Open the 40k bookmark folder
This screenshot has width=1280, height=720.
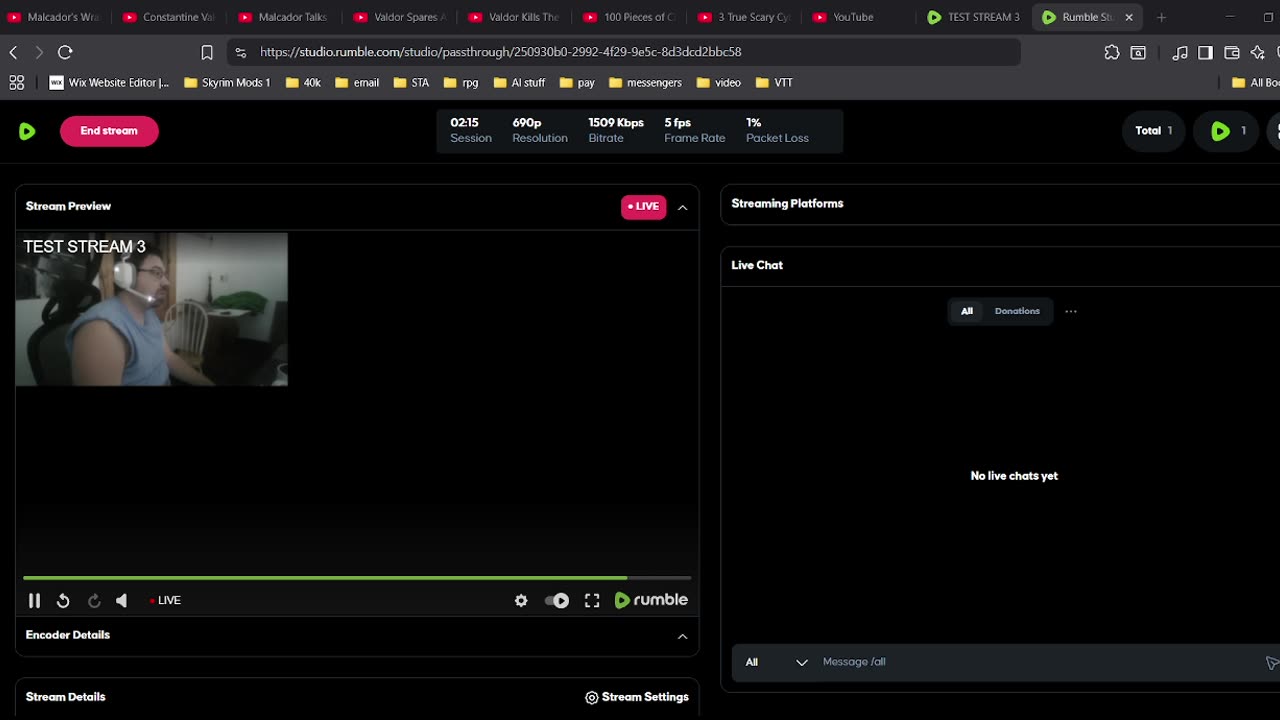[x=303, y=83]
